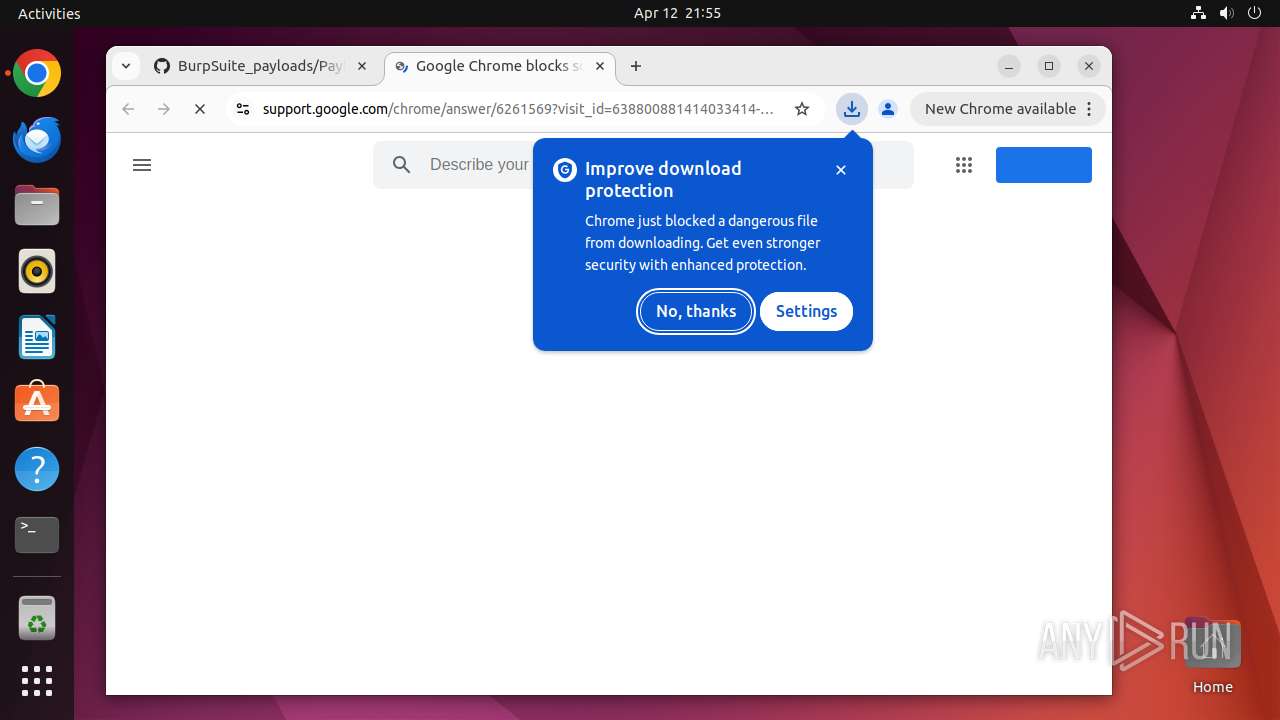Close the BurpSuite_payloads tab
1280x720 pixels.
coord(362,66)
